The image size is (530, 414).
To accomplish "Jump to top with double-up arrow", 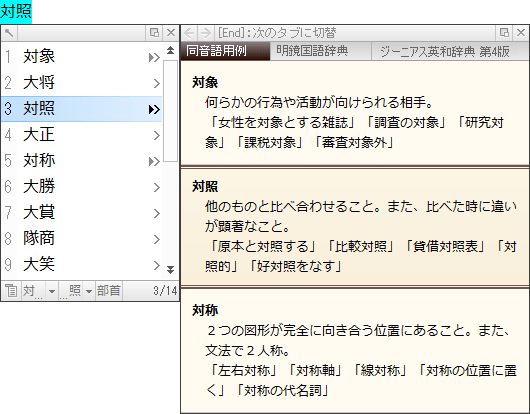I will pyautogui.click(x=170, y=50).
